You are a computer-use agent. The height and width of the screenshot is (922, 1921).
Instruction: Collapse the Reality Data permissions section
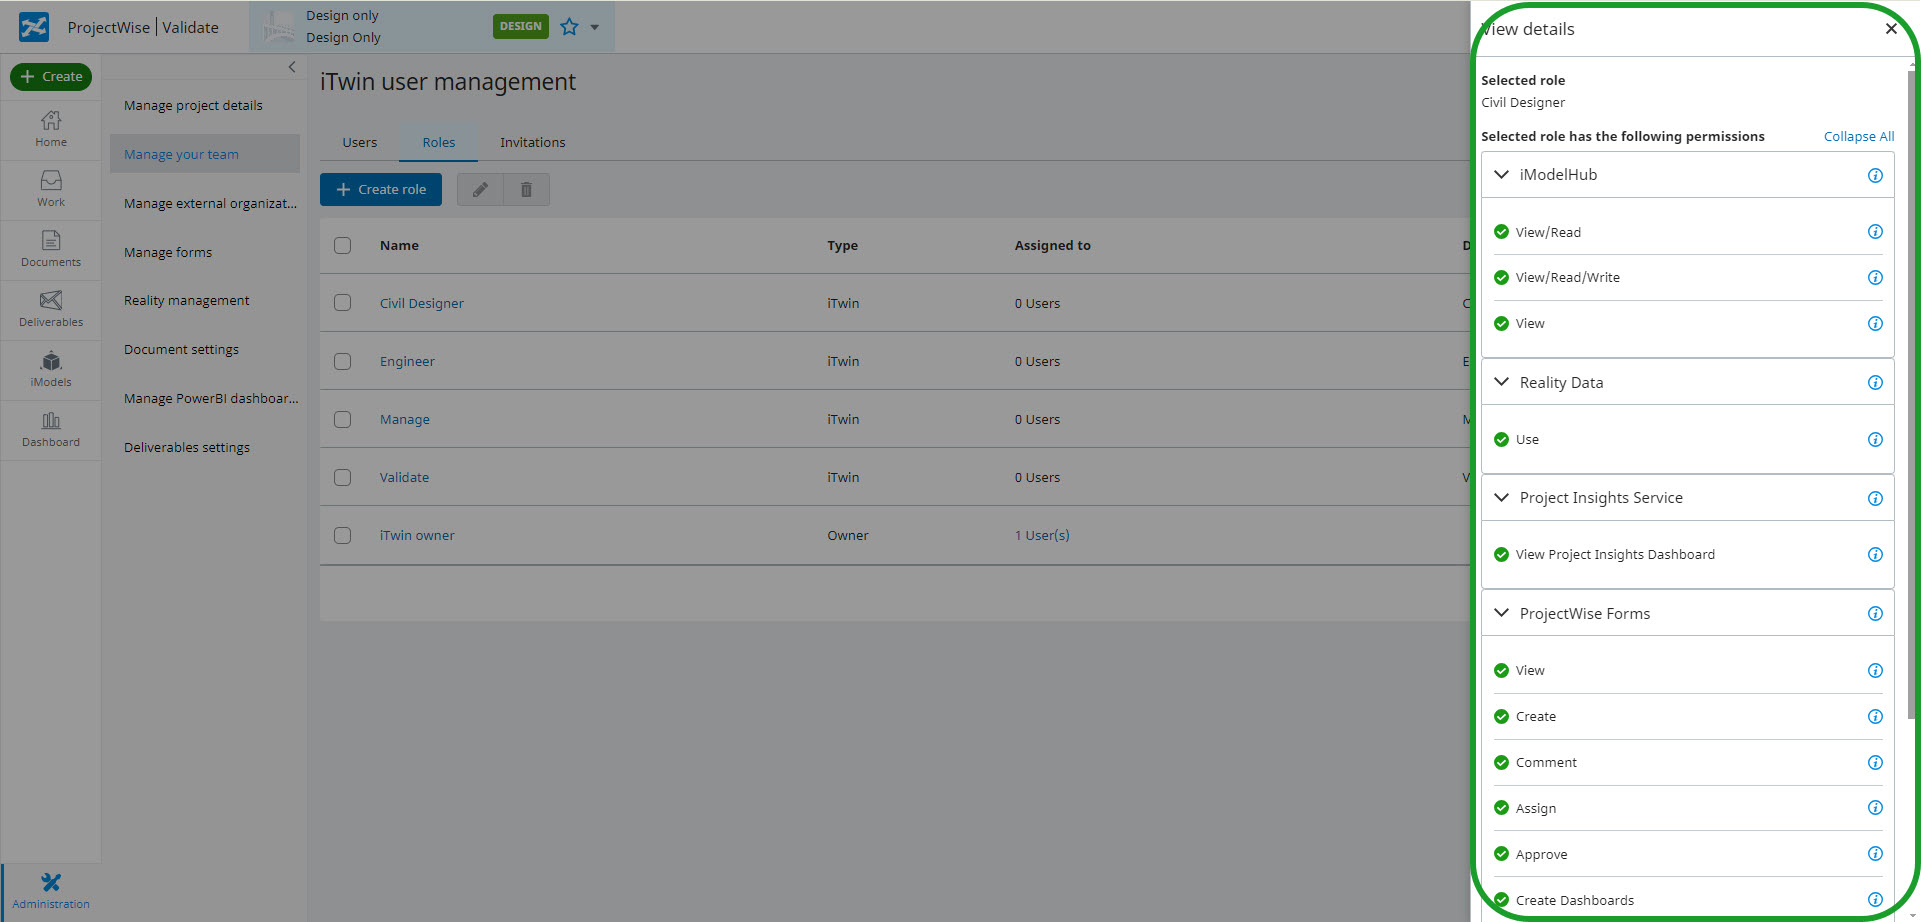click(x=1501, y=382)
